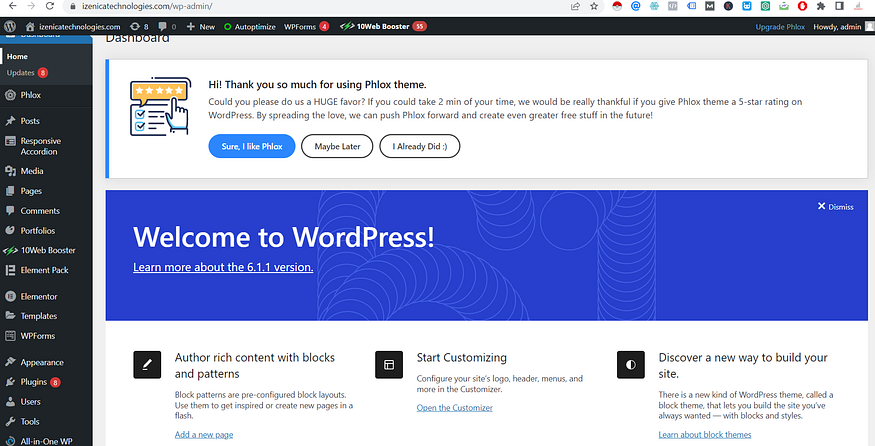The width and height of the screenshot is (875, 446).
Task: Click the half-circle icon beside Discover a new way
Action: coord(631,365)
